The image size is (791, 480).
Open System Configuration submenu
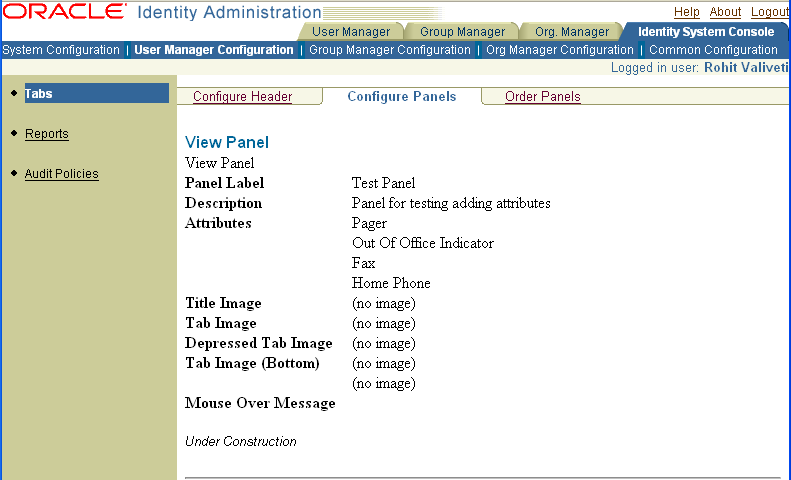pyautogui.click(x=61, y=50)
